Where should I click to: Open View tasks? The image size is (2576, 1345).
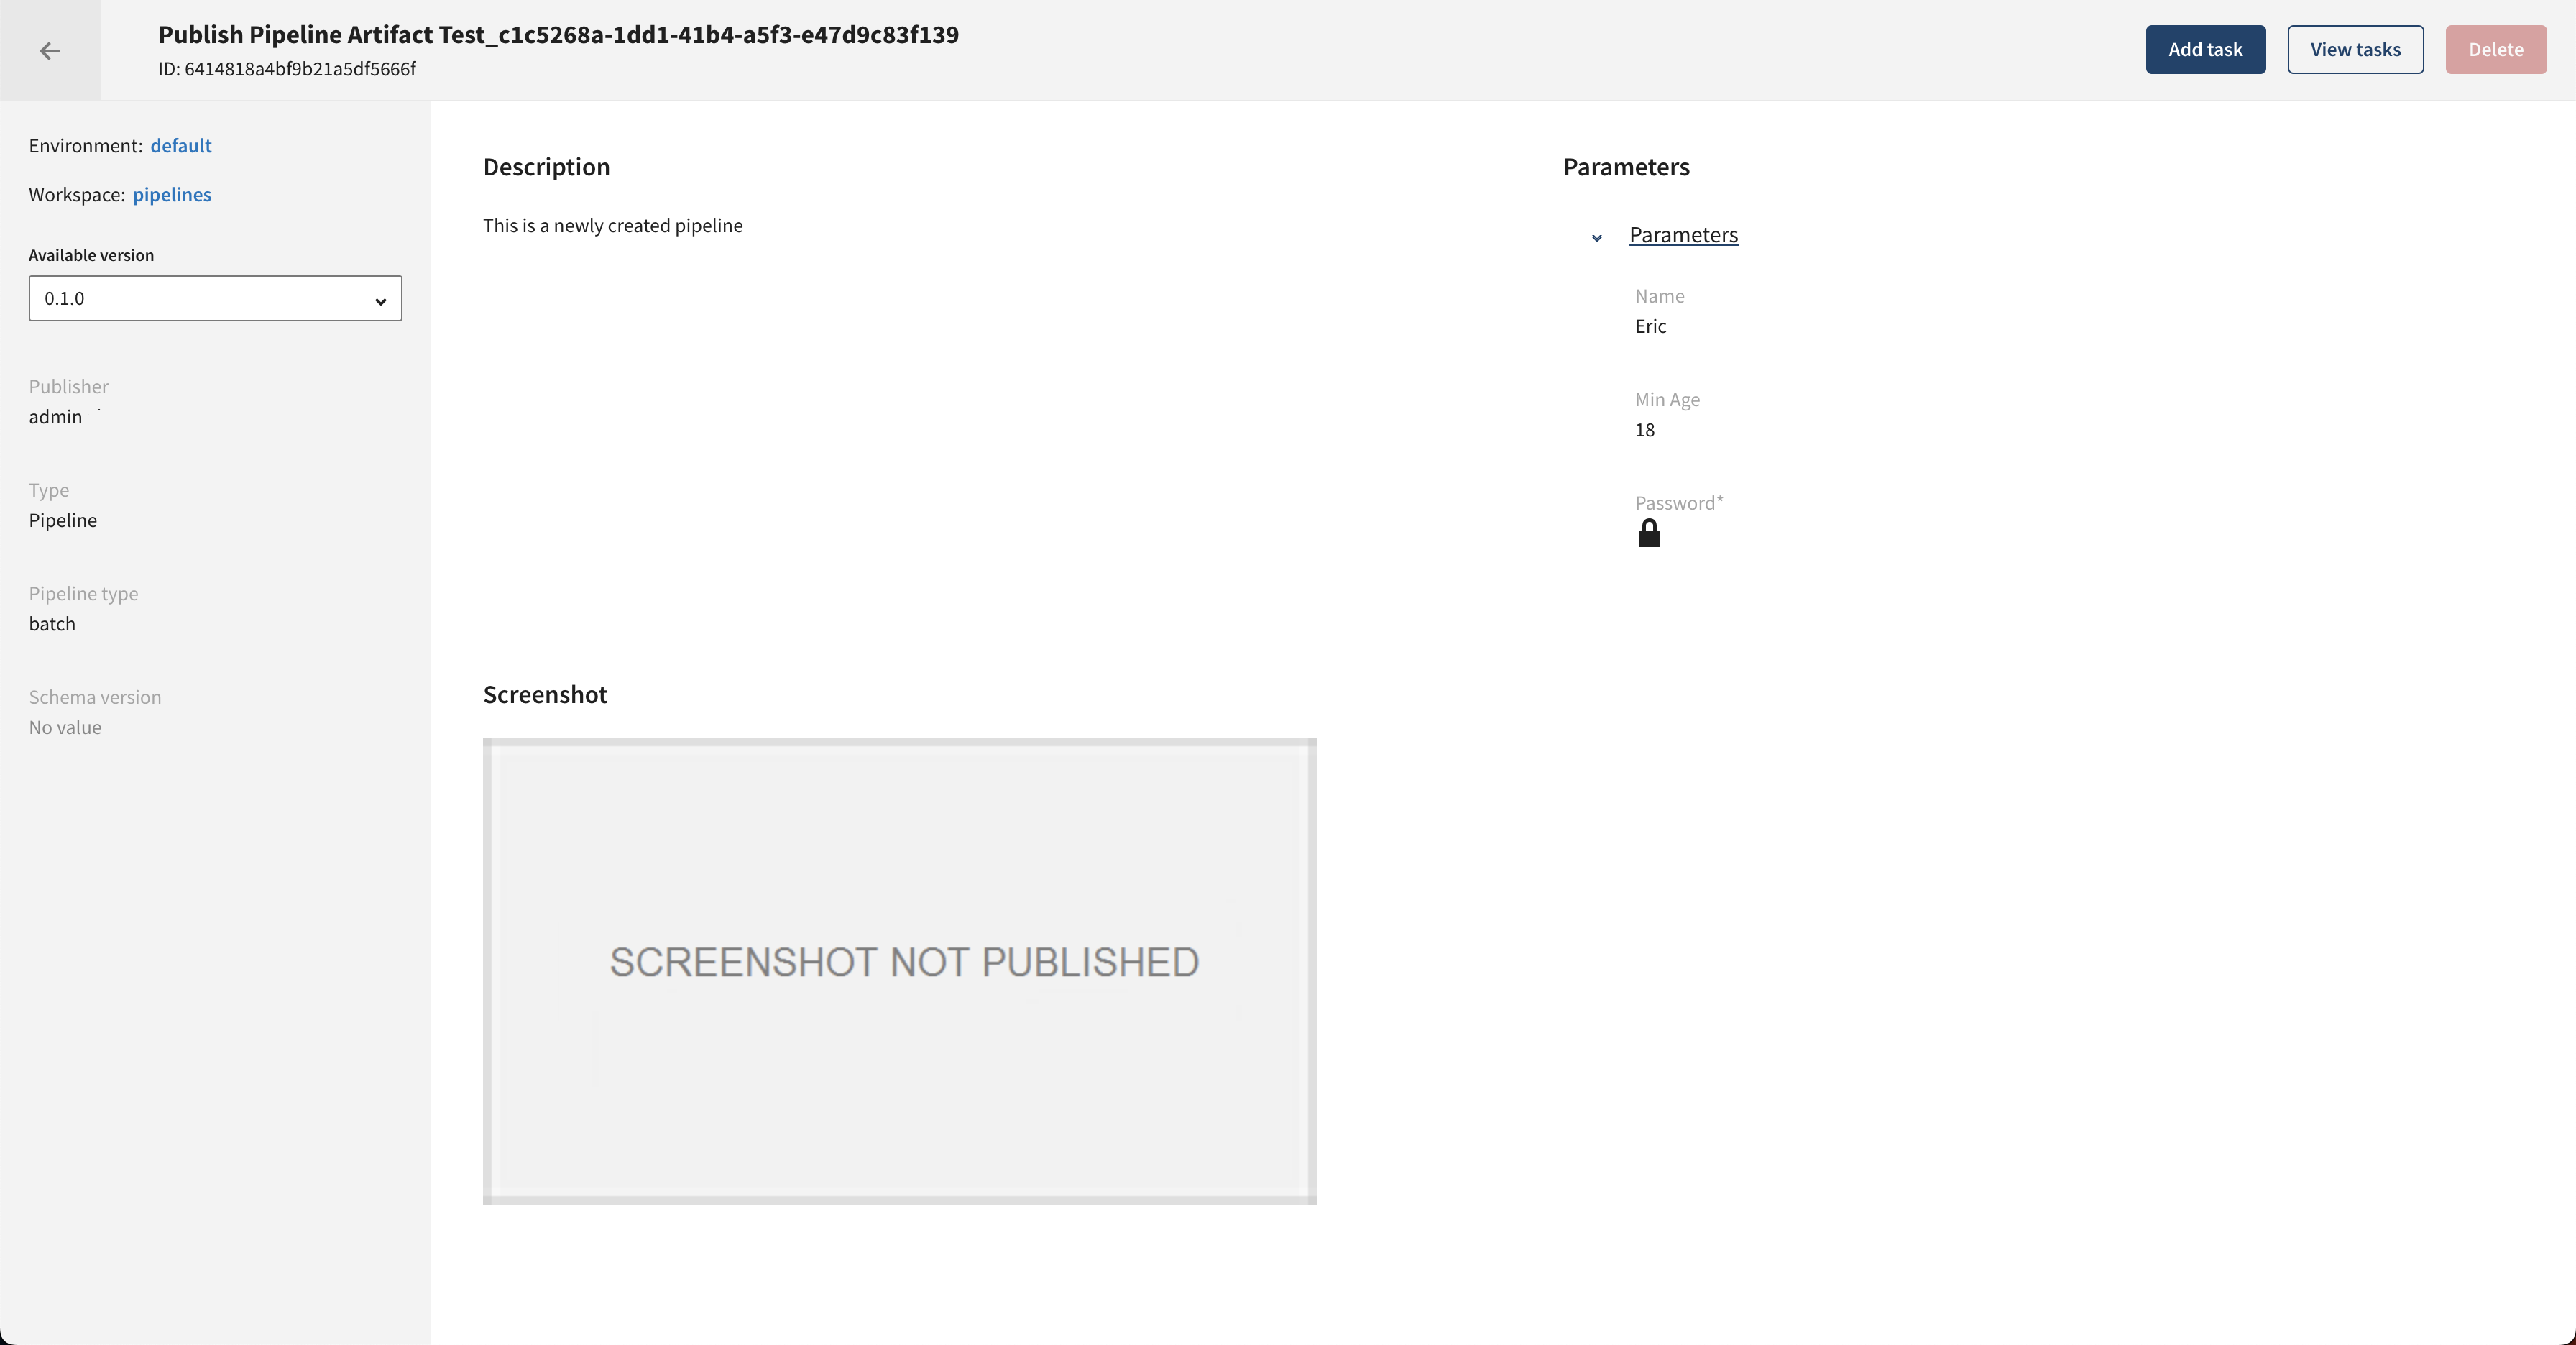tap(2355, 49)
